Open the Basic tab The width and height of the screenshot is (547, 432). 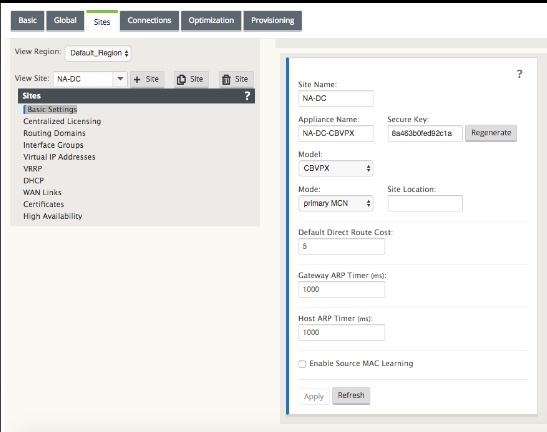pos(27,21)
